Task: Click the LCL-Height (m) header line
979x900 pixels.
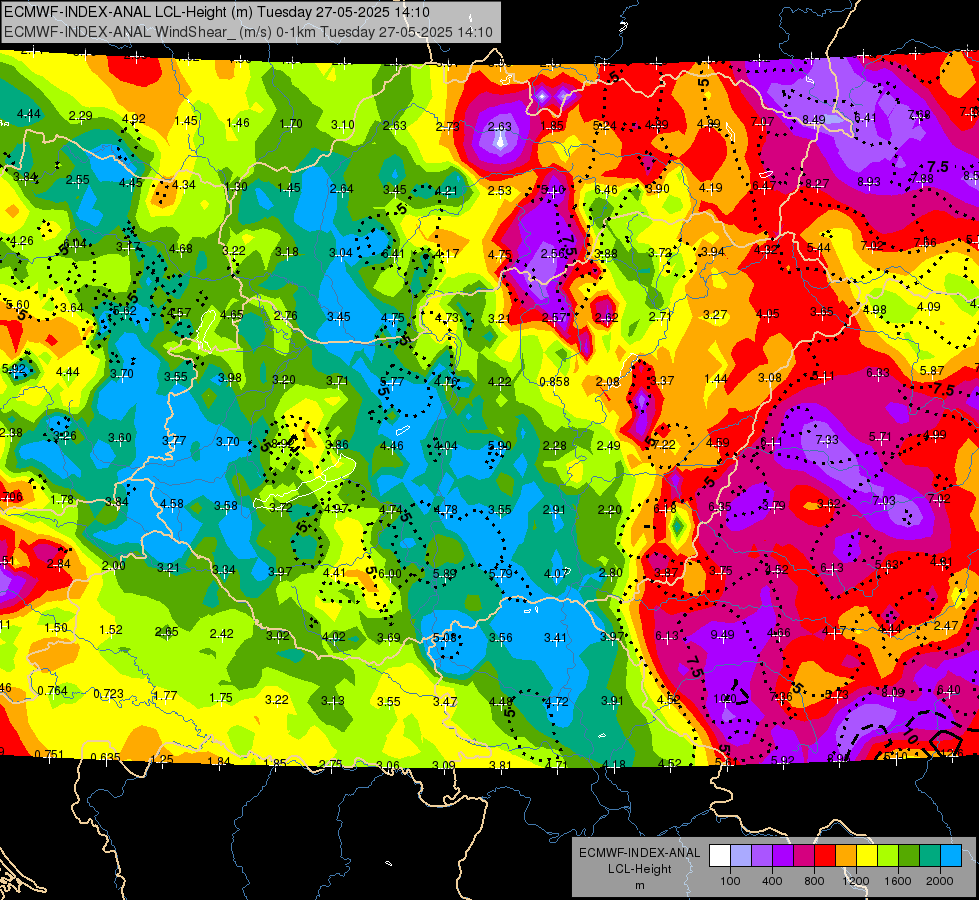Action: pos(217,12)
